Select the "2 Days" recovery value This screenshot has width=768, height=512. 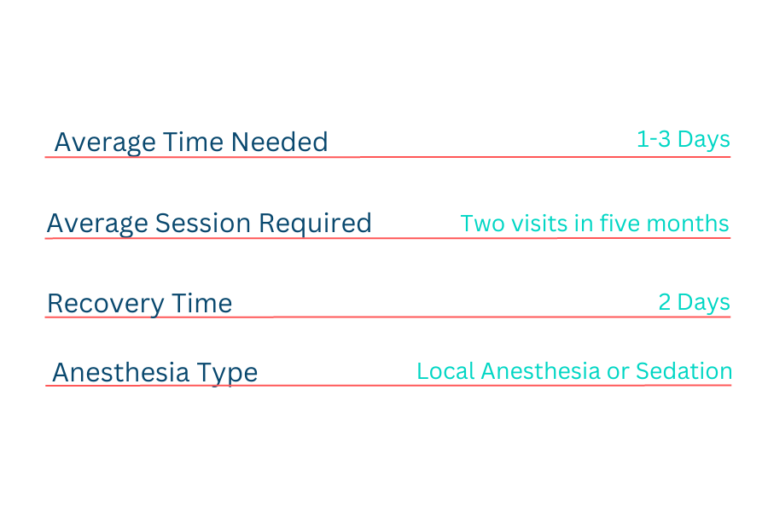click(694, 302)
